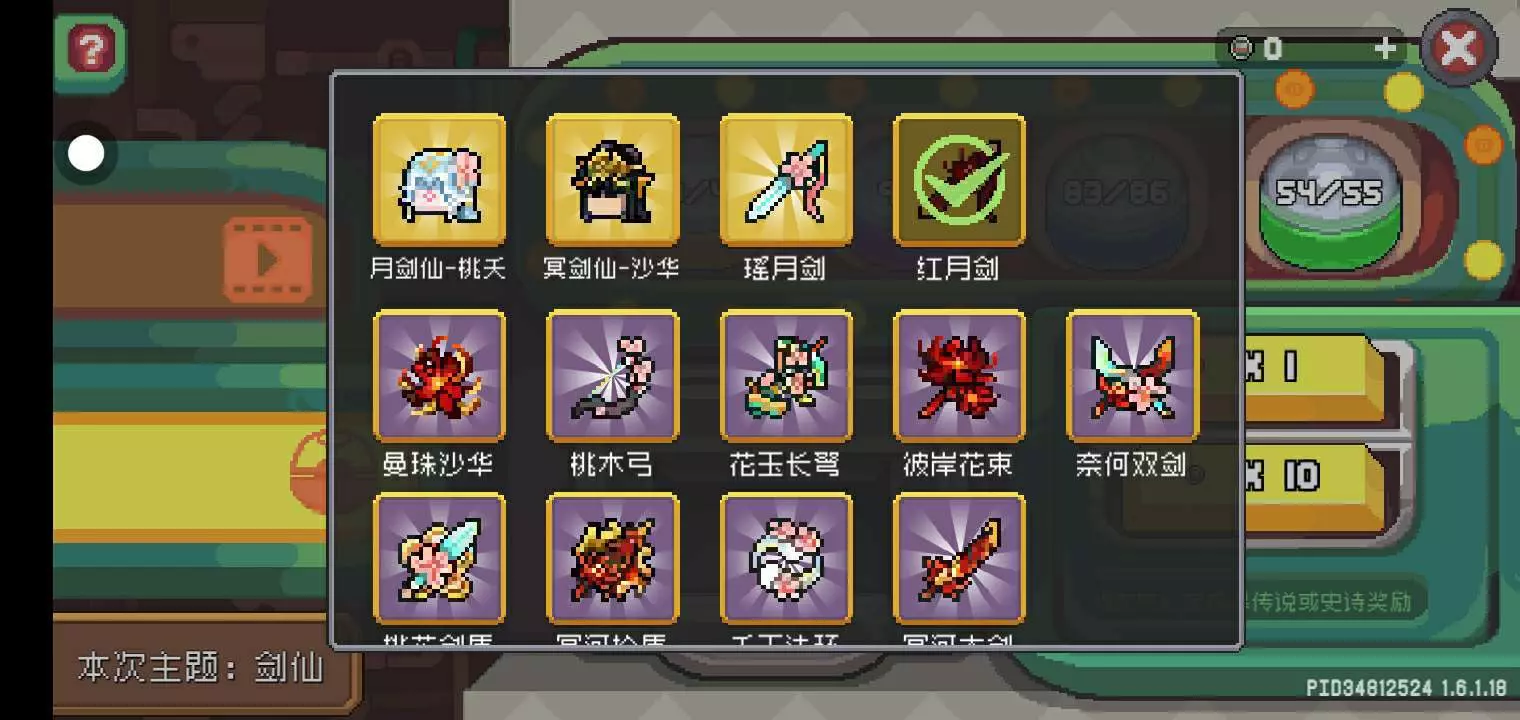Add currency with the plus button
1520x720 pixels.
pos(1385,48)
